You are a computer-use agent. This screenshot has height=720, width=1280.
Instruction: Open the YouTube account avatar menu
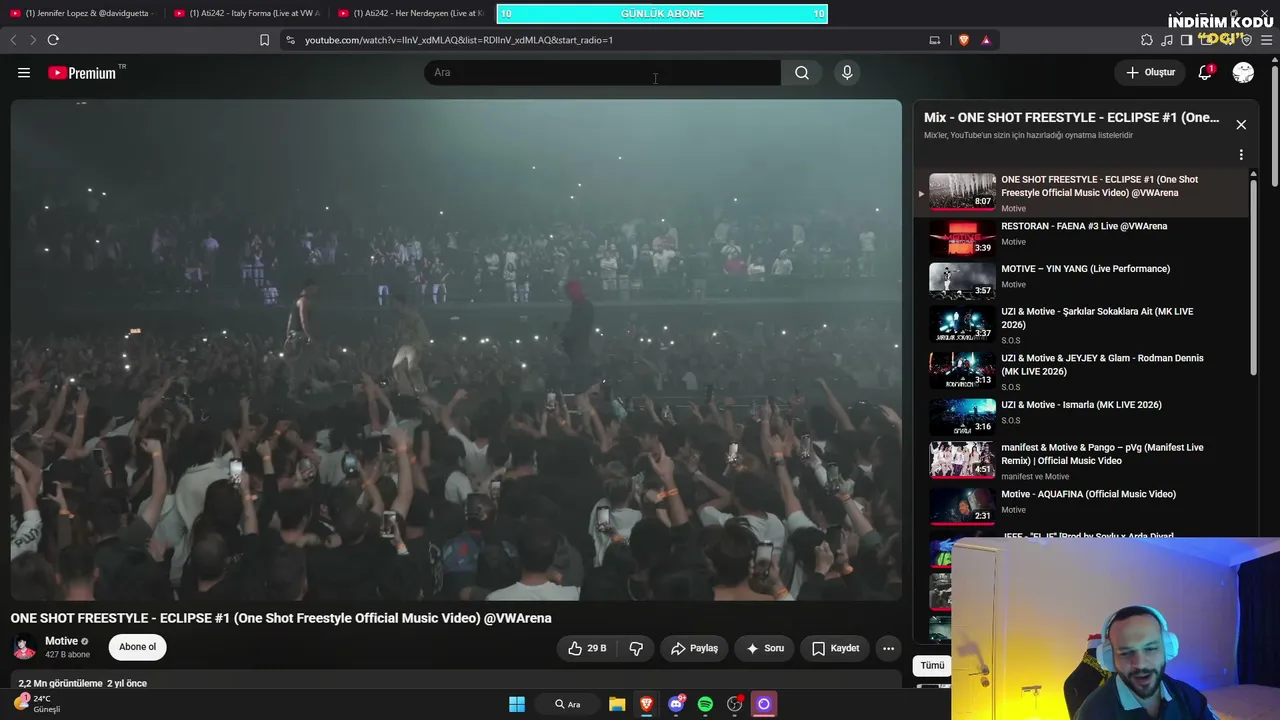1243,72
